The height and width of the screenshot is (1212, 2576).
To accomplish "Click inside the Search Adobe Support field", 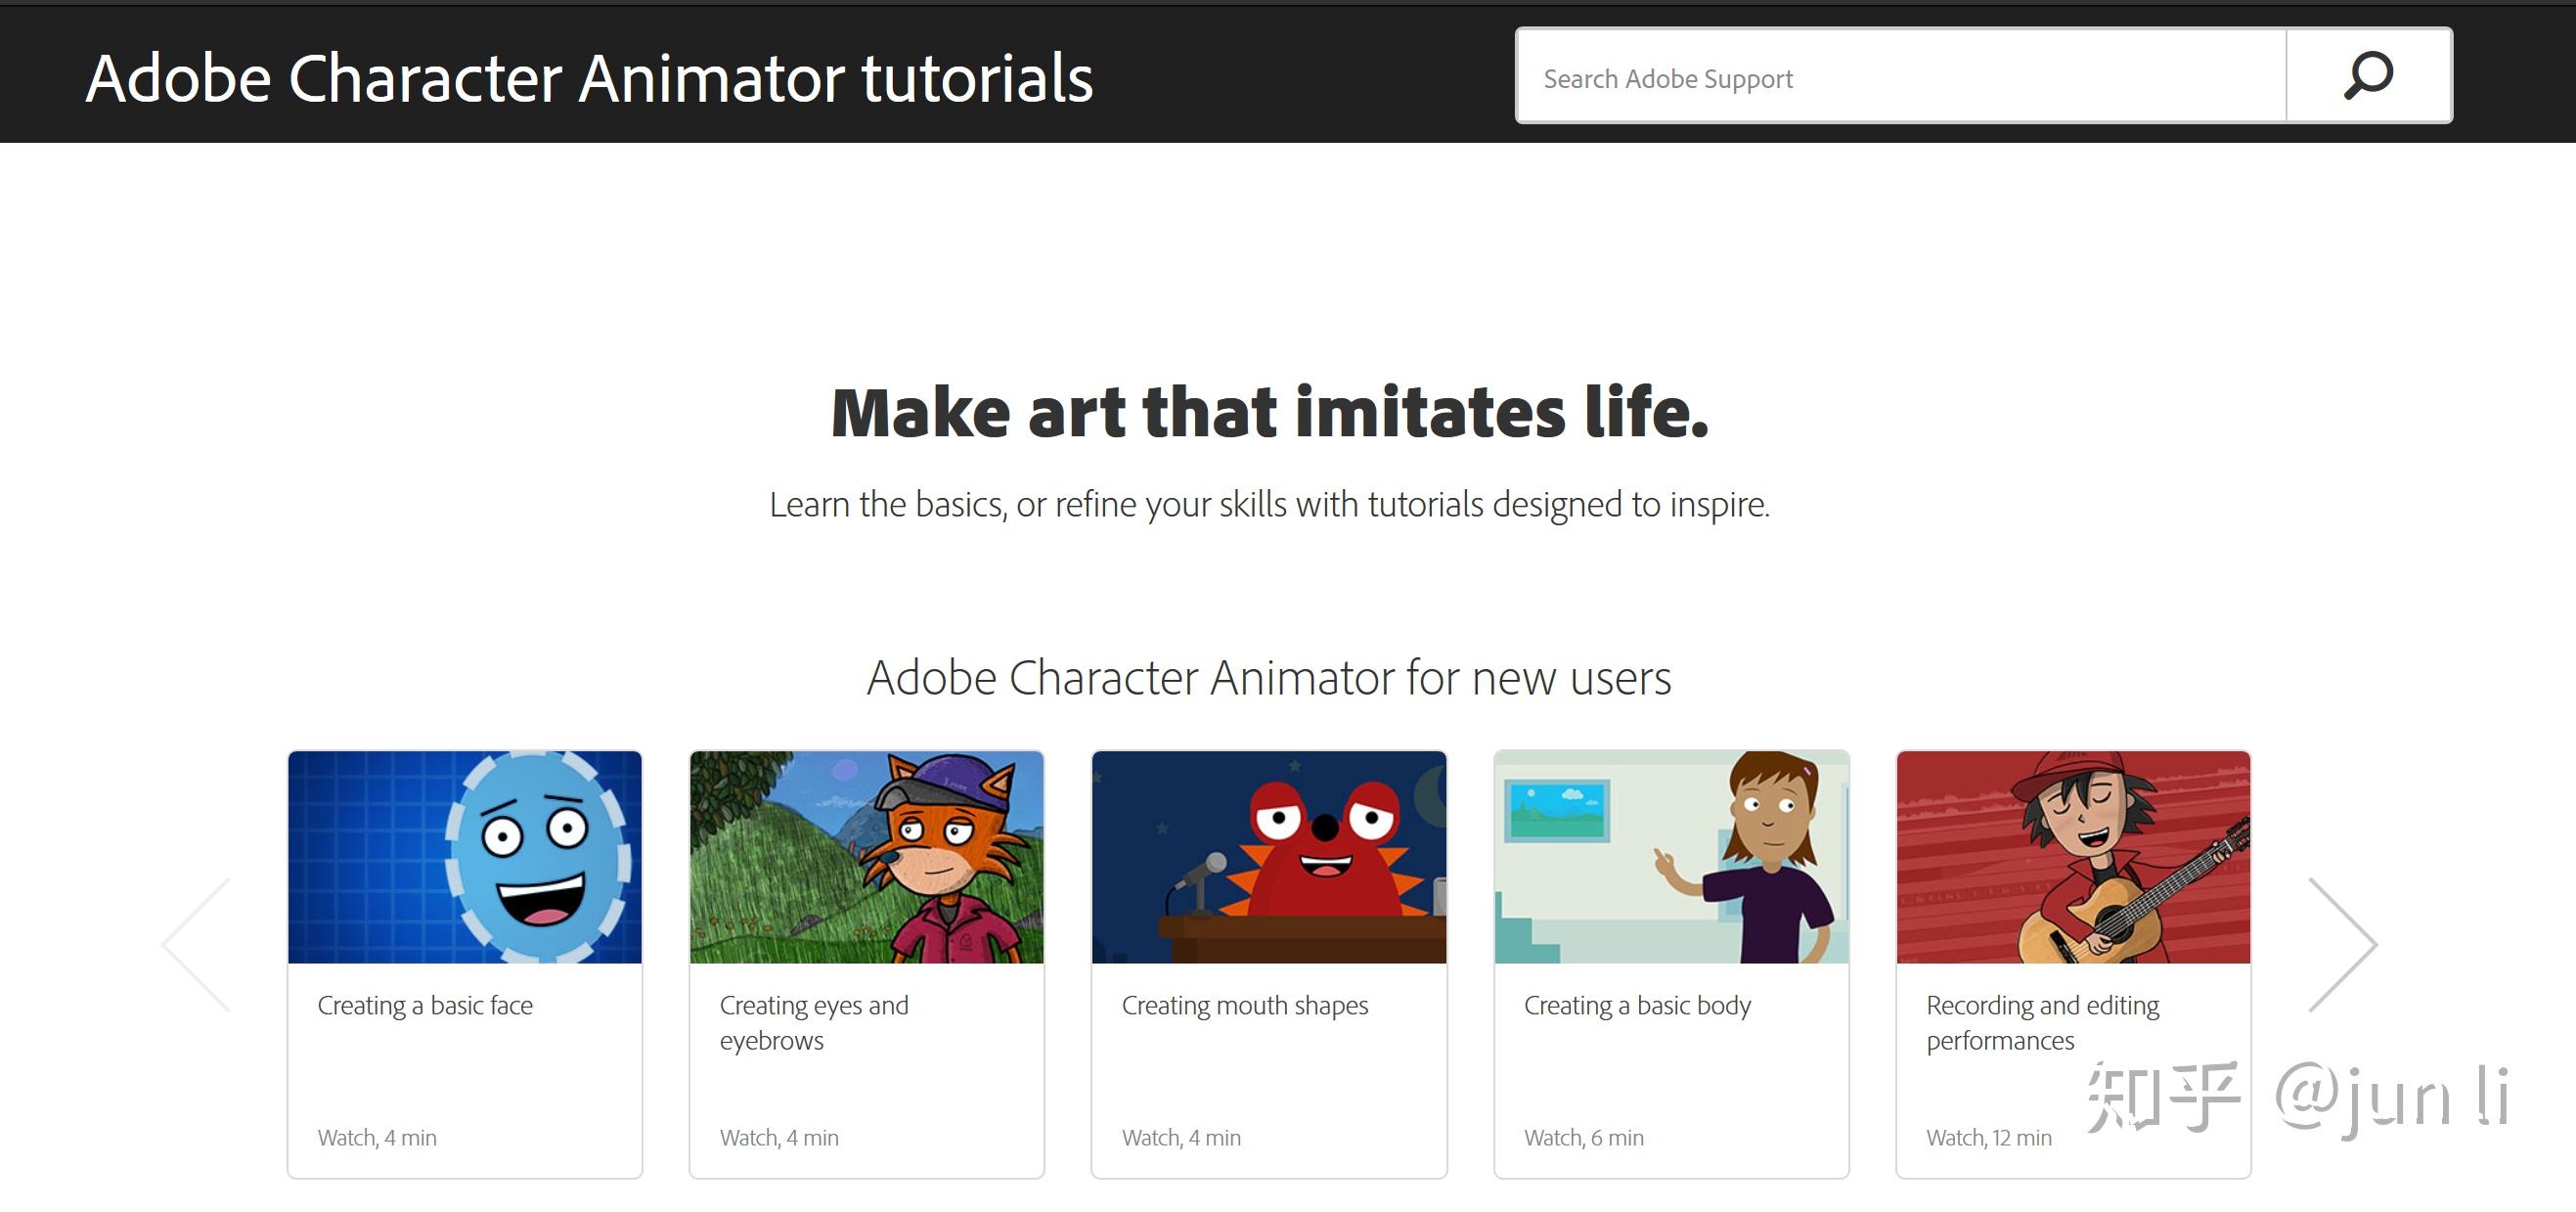I will 1900,78.
